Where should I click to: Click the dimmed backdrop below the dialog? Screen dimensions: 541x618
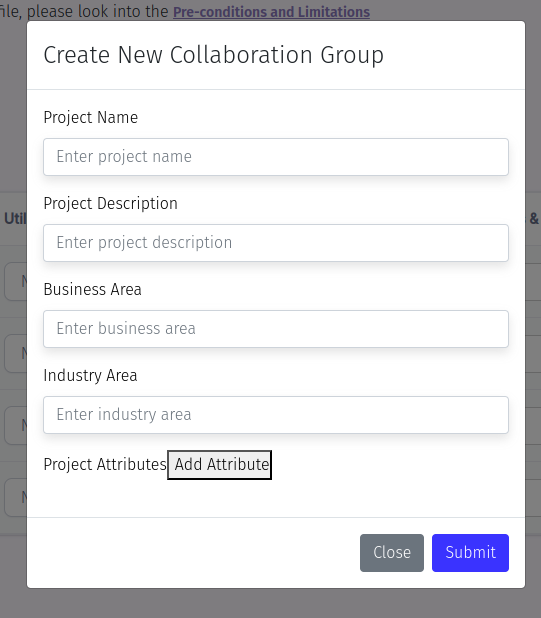coord(270,603)
